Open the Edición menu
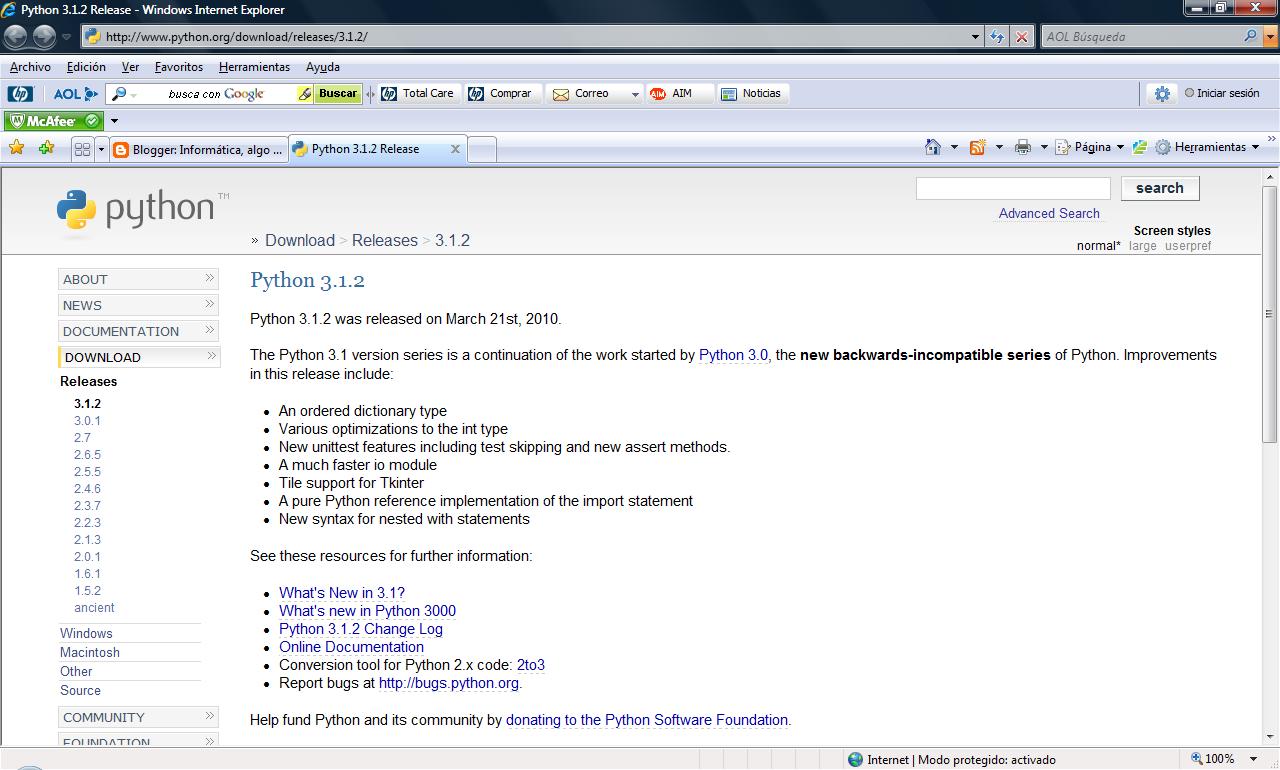The width and height of the screenshot is (1280, 770). pyautogui.click(x=86, y=67)
